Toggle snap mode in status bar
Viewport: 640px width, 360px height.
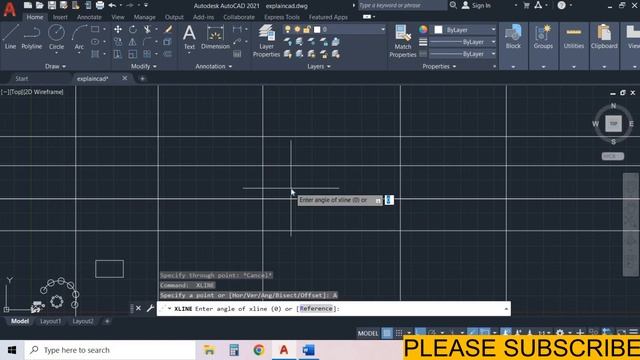(x=399, y=333)
